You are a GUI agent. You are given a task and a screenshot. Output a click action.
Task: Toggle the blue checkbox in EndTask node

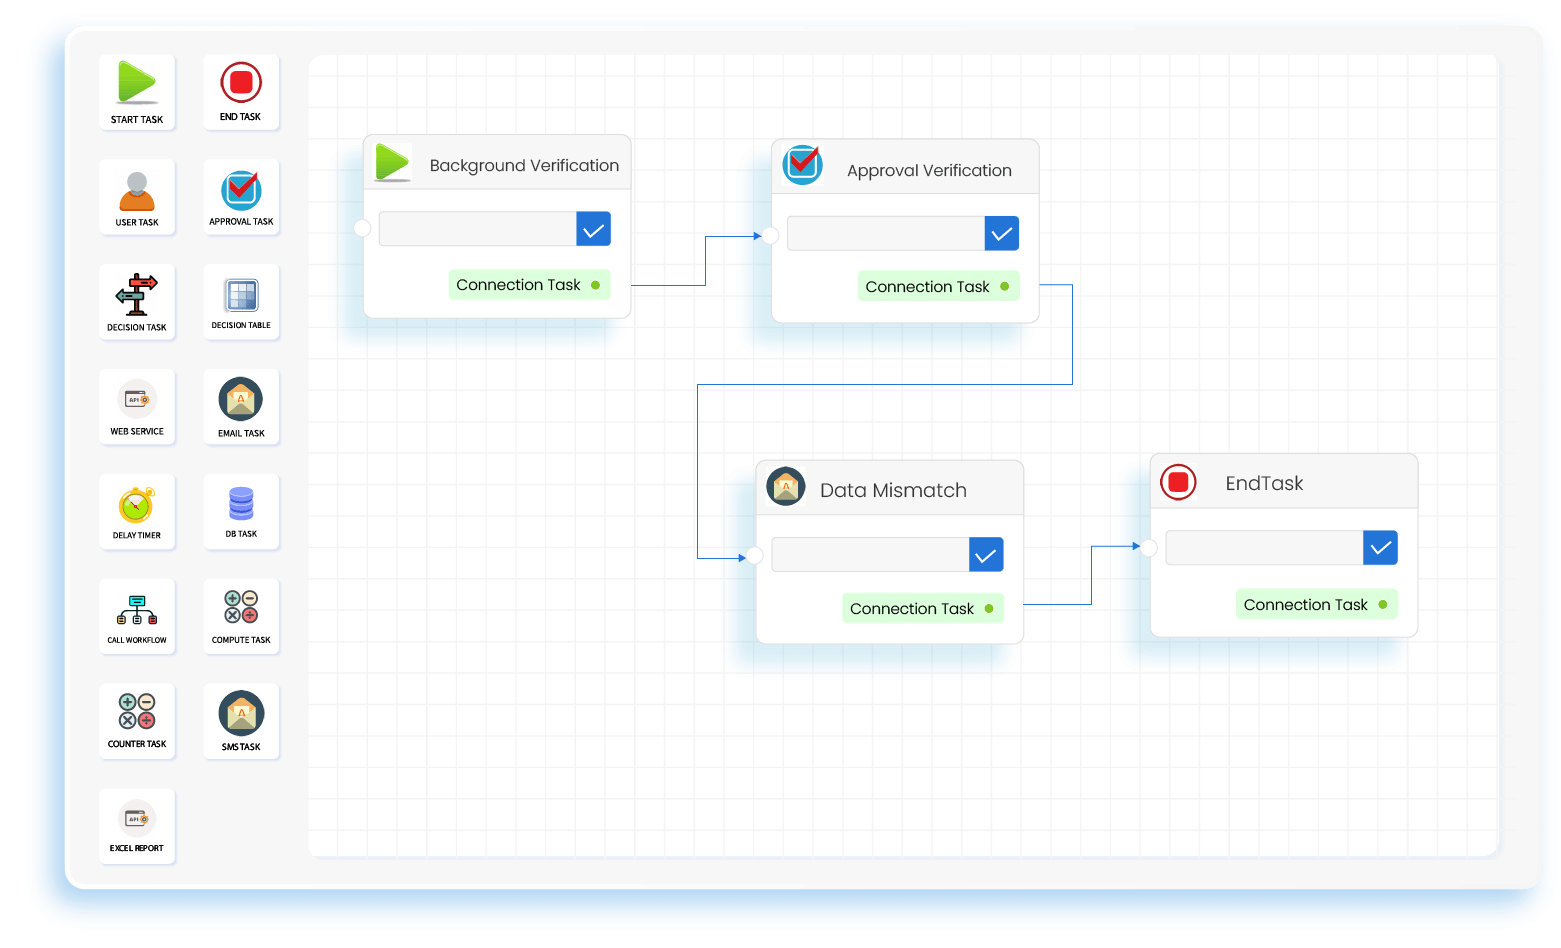(x=1380, y=548)
